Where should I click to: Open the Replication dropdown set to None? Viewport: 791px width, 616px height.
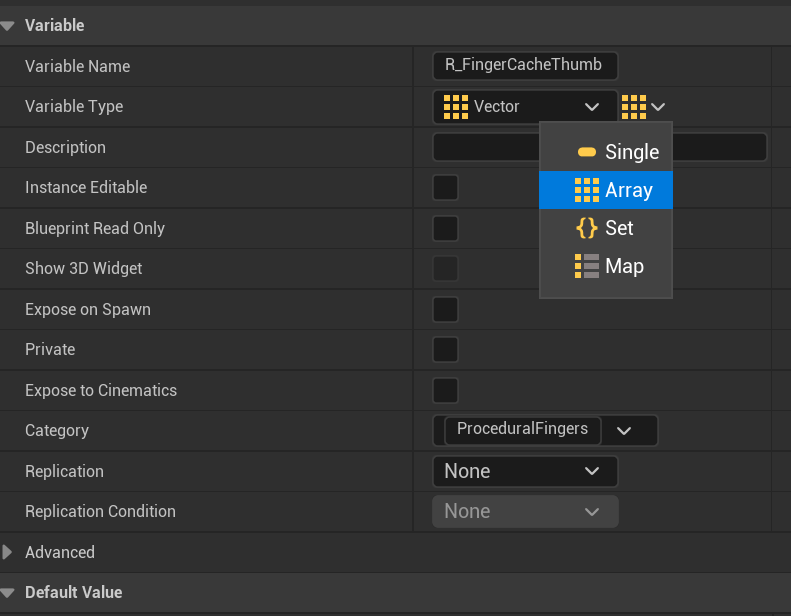[x=525, y=471]
